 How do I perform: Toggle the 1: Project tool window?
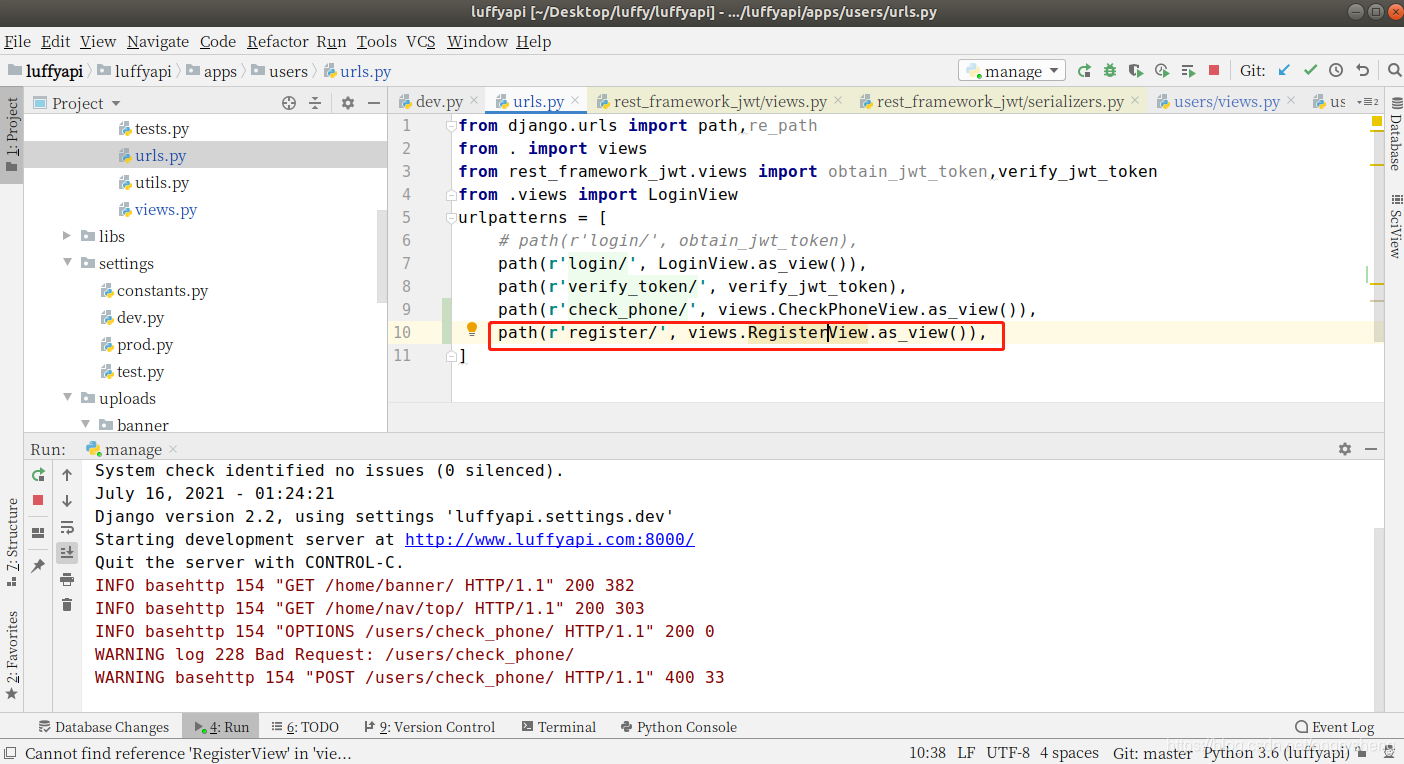click(x=12, y=135)
